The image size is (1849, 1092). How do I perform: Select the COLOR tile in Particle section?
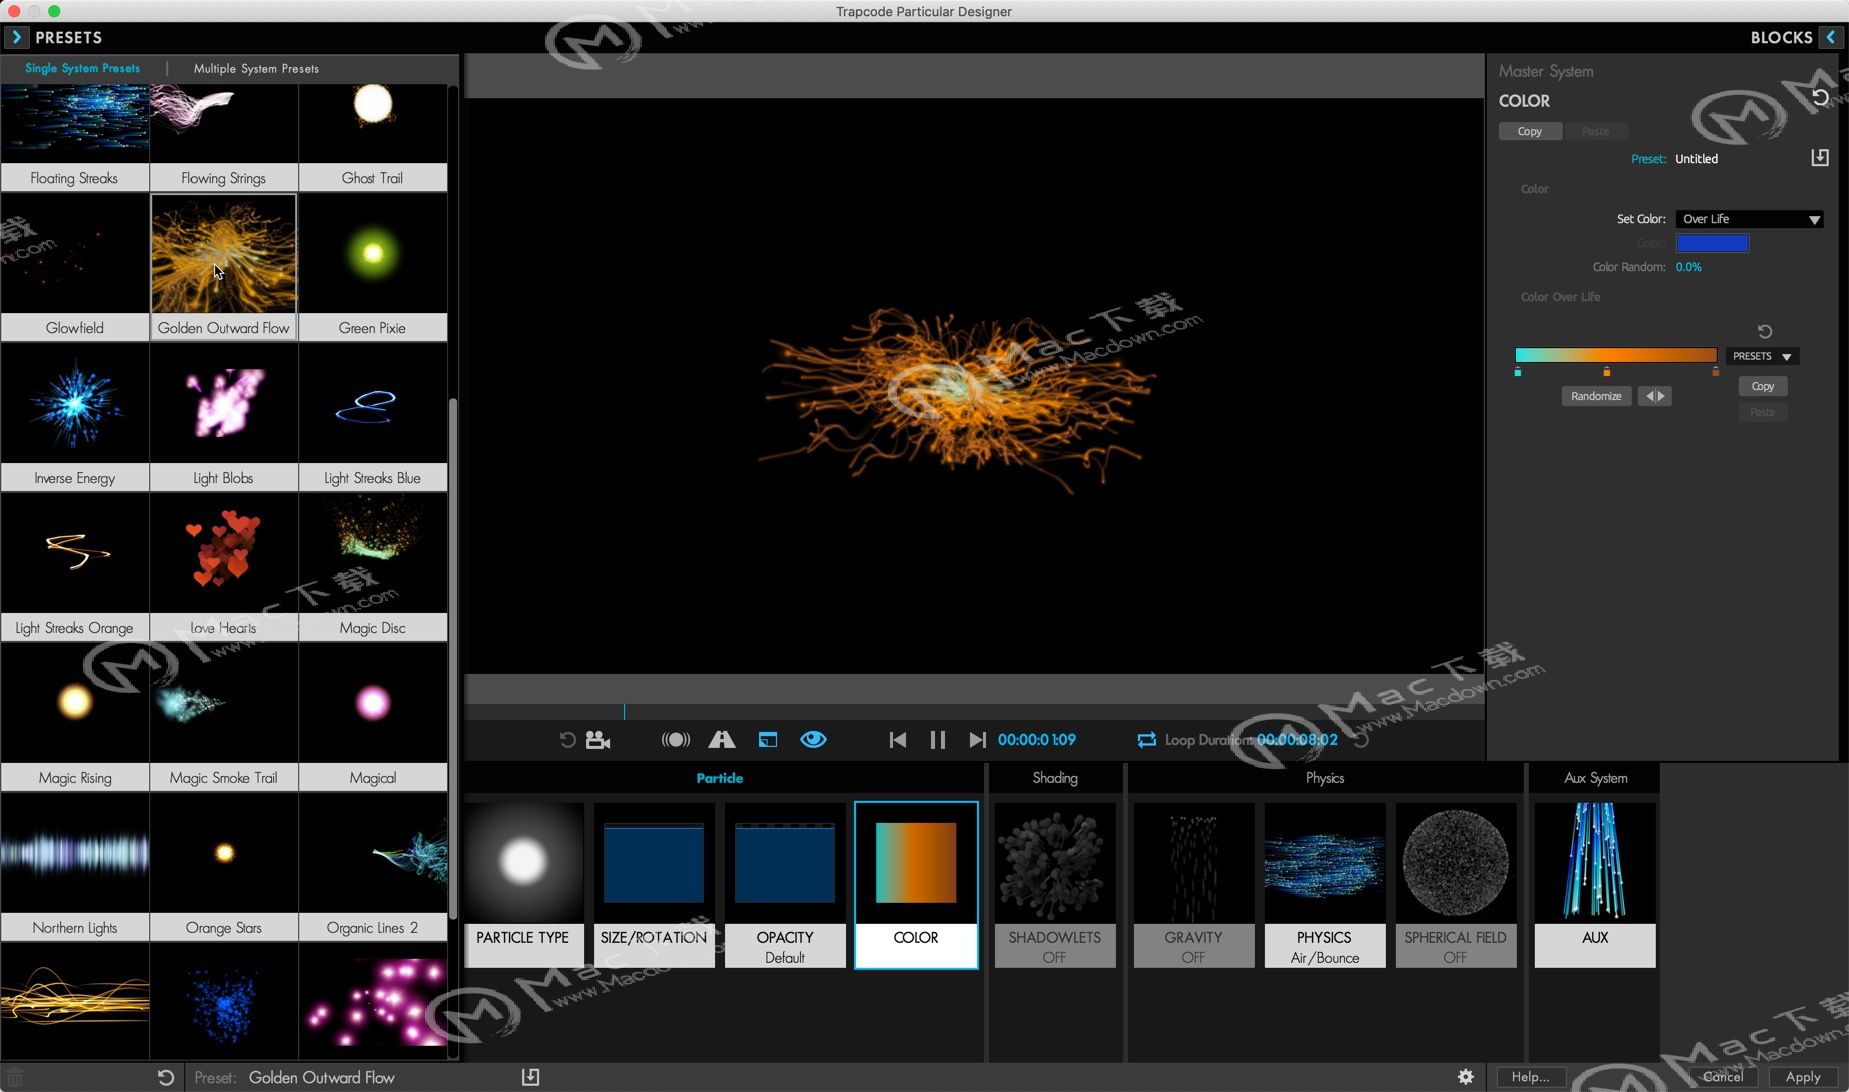click(x=914, y=884)
